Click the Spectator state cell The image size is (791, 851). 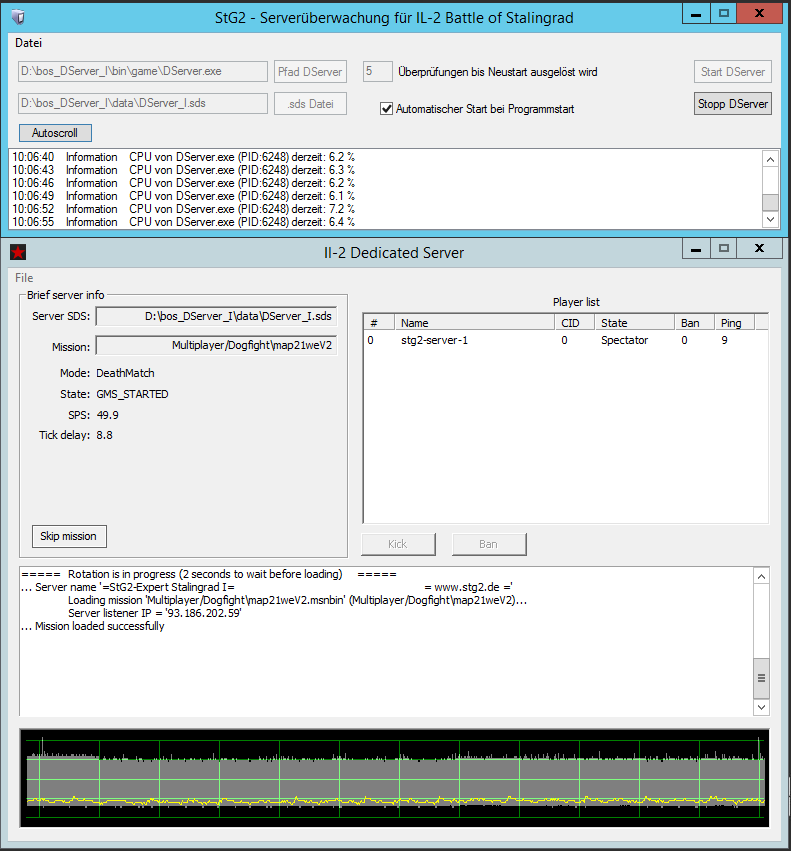pyautogui.click(x=624, y=340)
